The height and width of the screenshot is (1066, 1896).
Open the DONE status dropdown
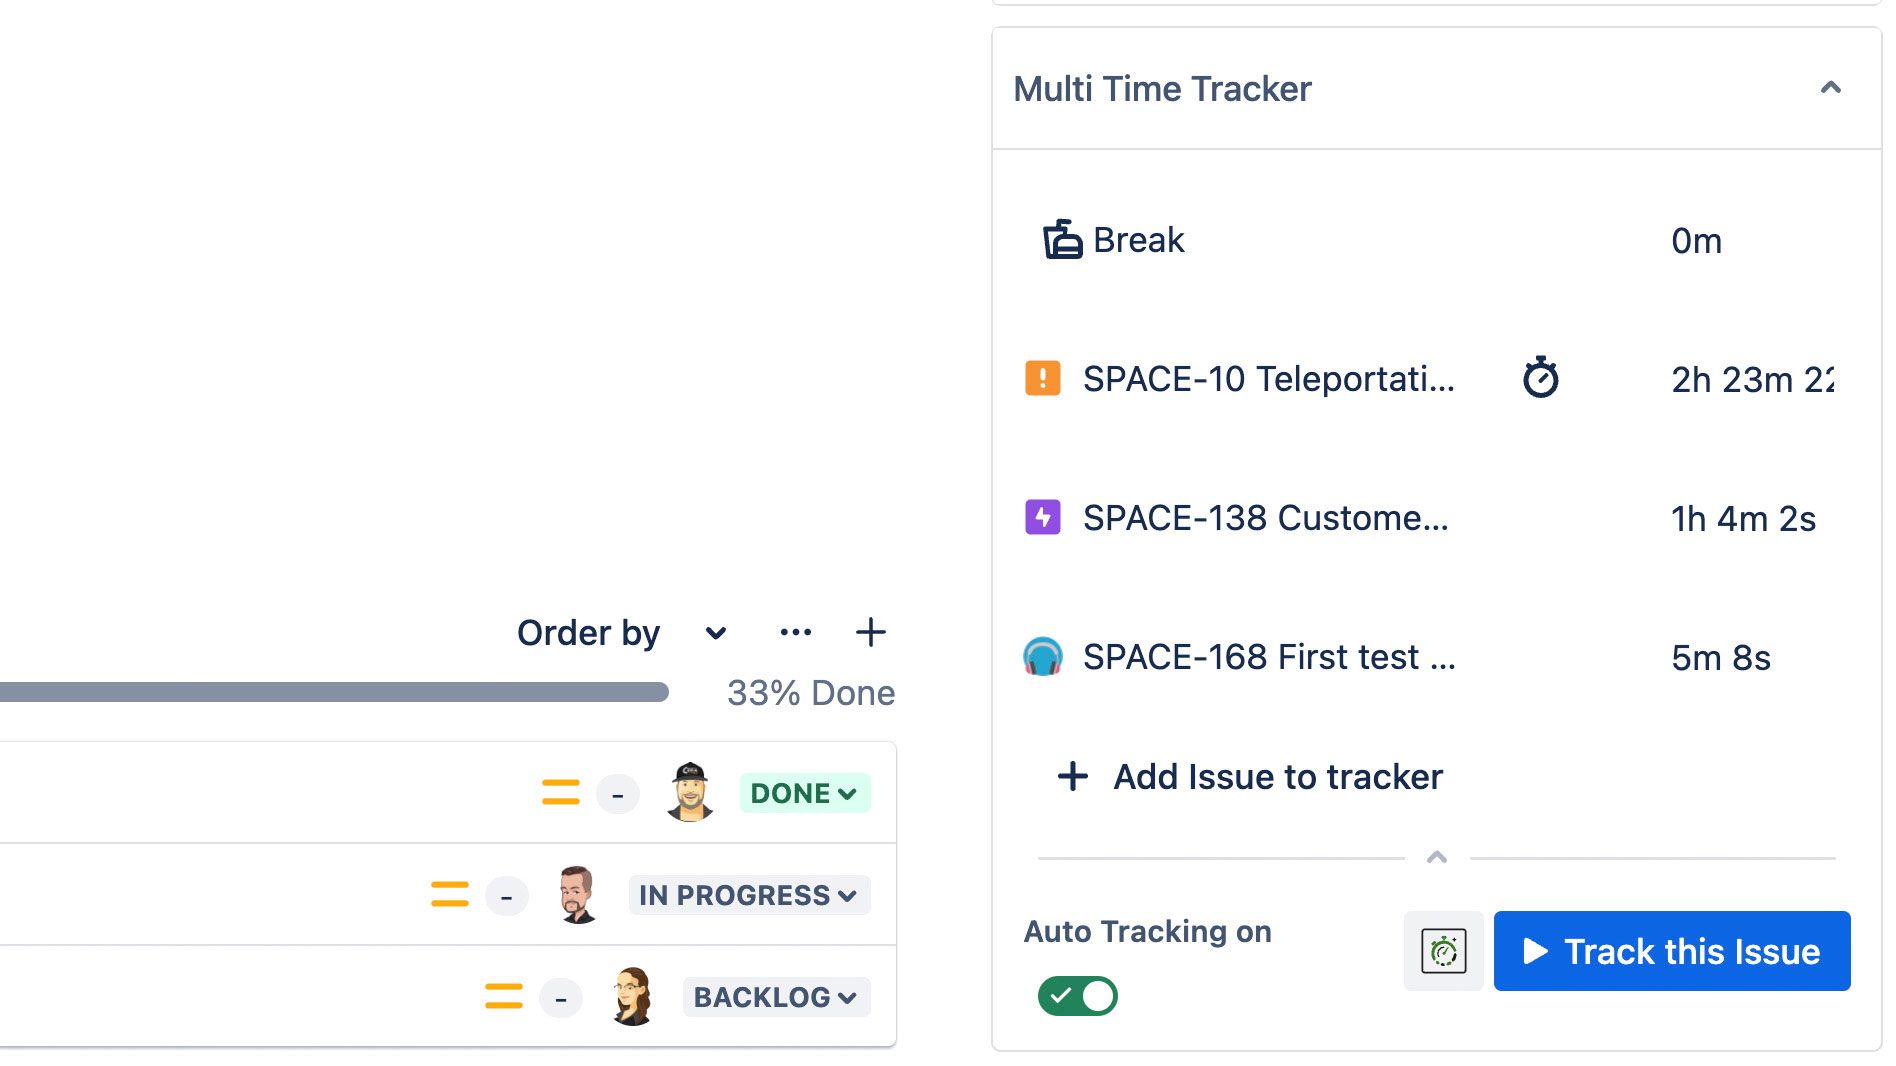click(x=804, y=793)
